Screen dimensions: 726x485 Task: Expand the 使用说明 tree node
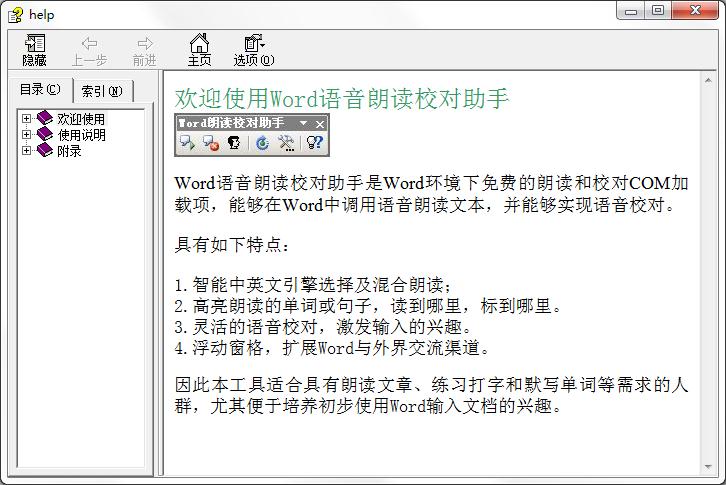coord(26,134)
